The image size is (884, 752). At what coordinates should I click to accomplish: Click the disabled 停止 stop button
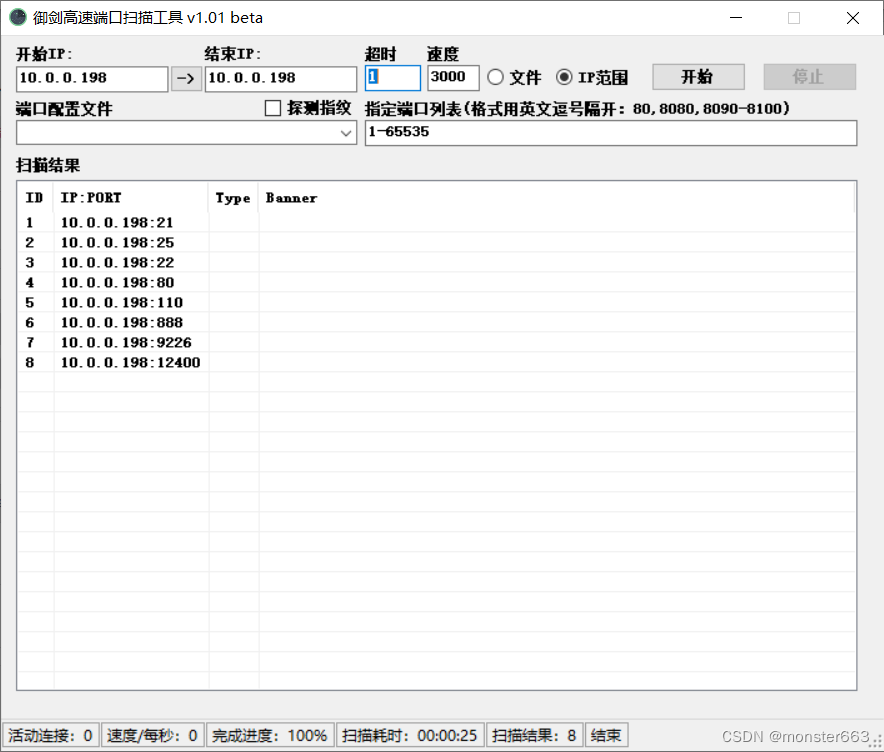tap(809, 77)
